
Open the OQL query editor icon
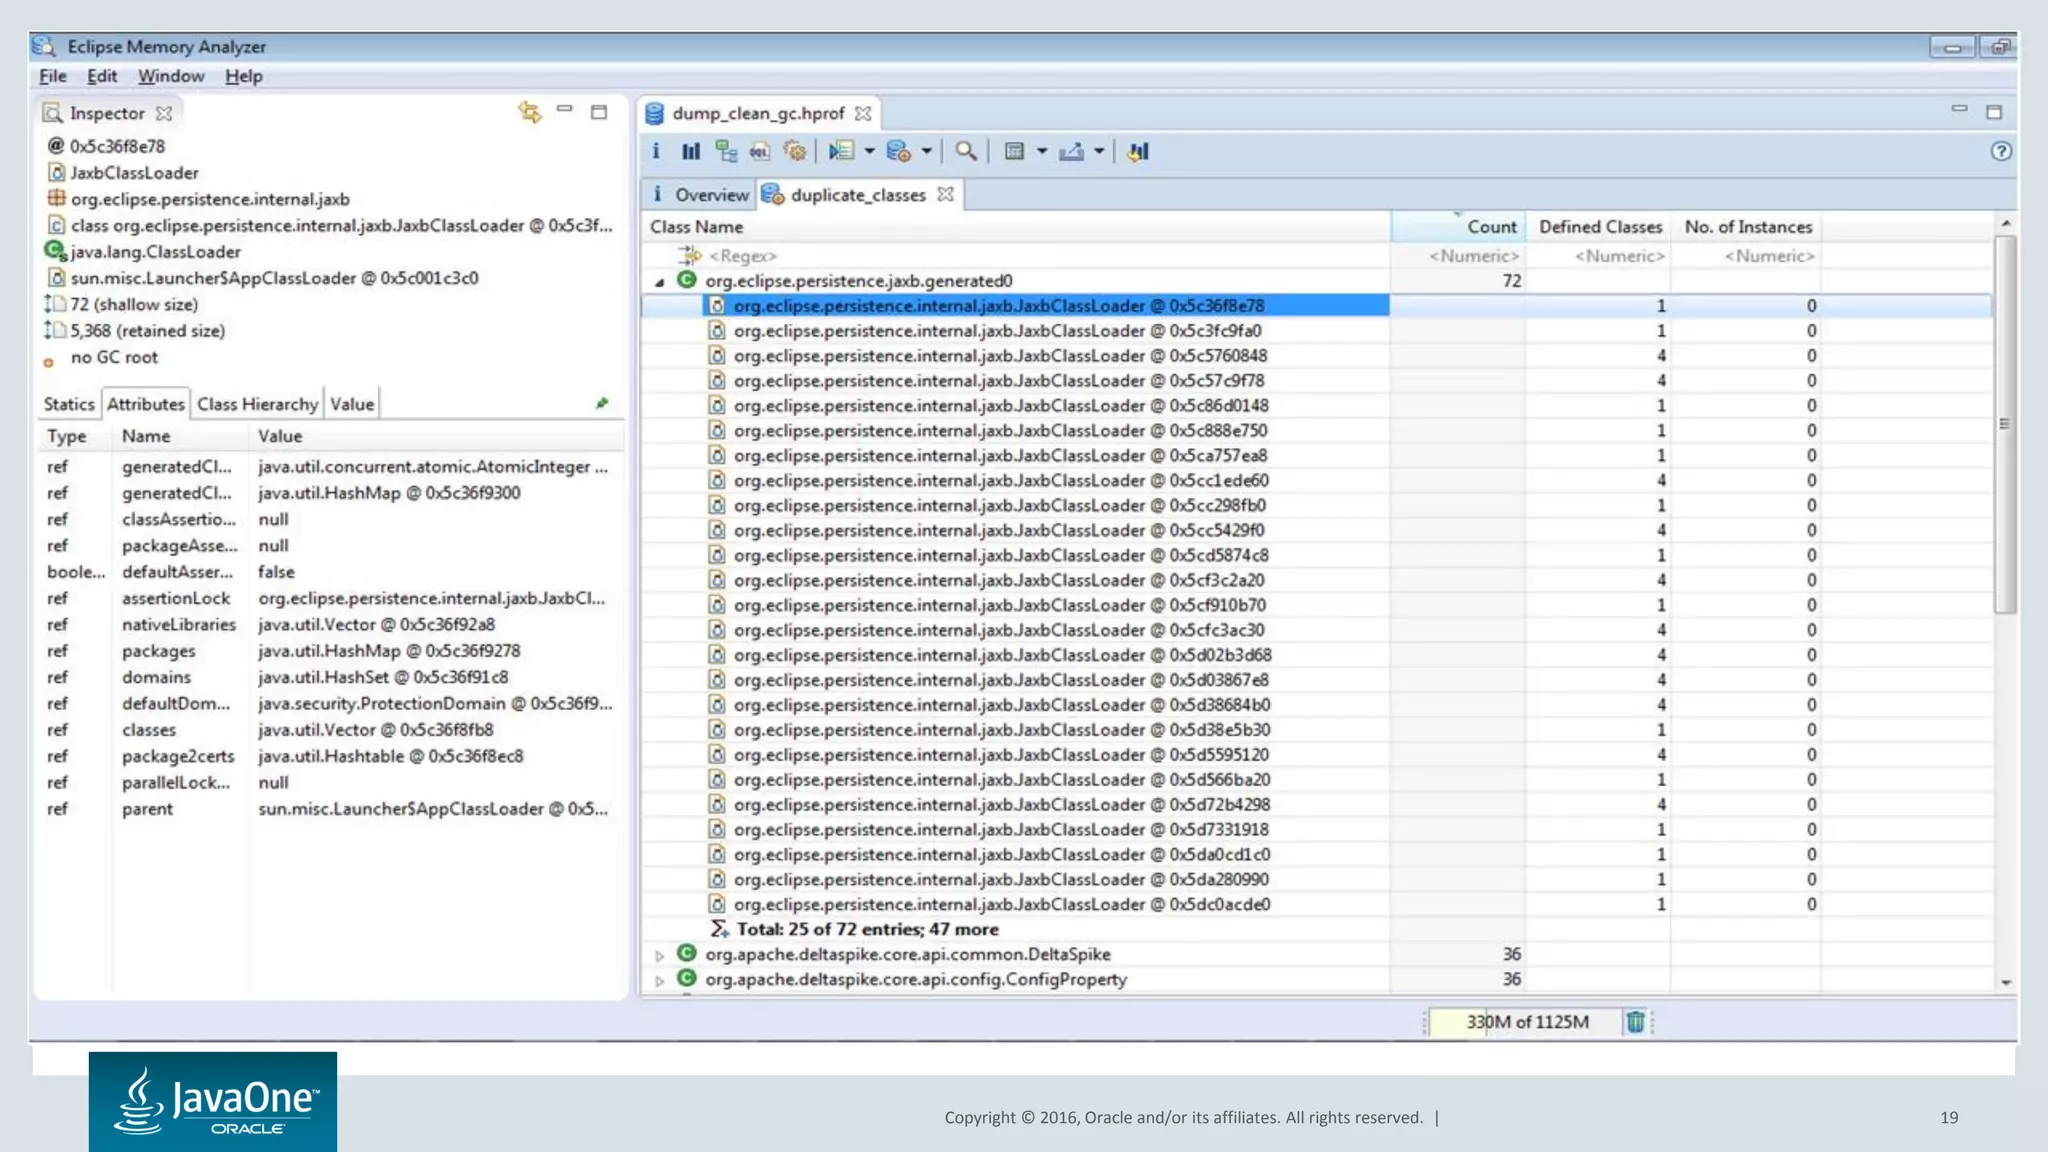pyautogui.click(x=760, y=152)
